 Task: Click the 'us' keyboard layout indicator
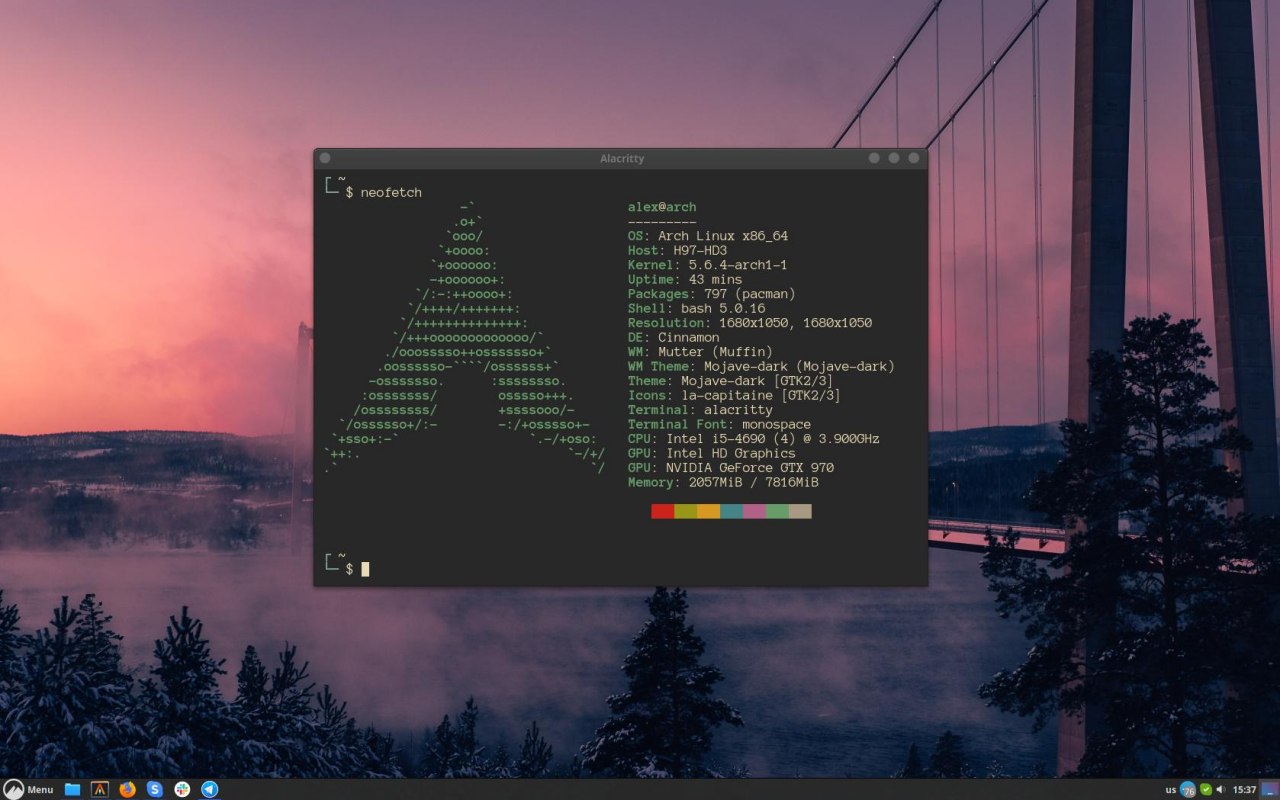tap(1170, 790)
